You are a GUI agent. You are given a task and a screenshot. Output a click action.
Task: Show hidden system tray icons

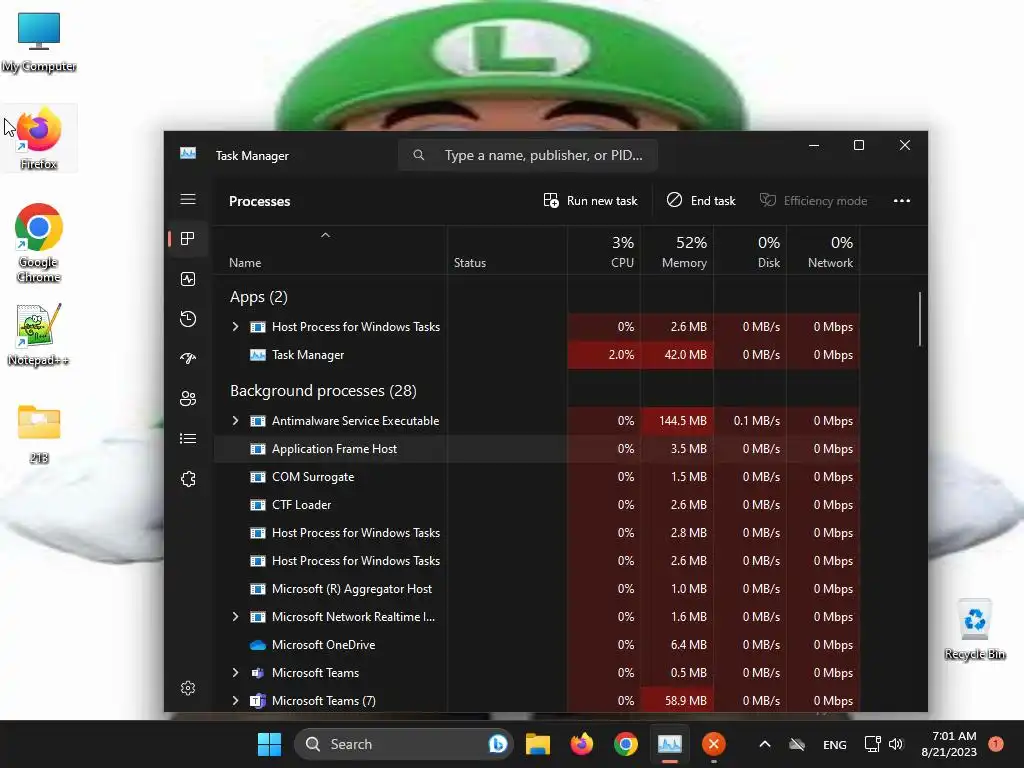[765, 744]
